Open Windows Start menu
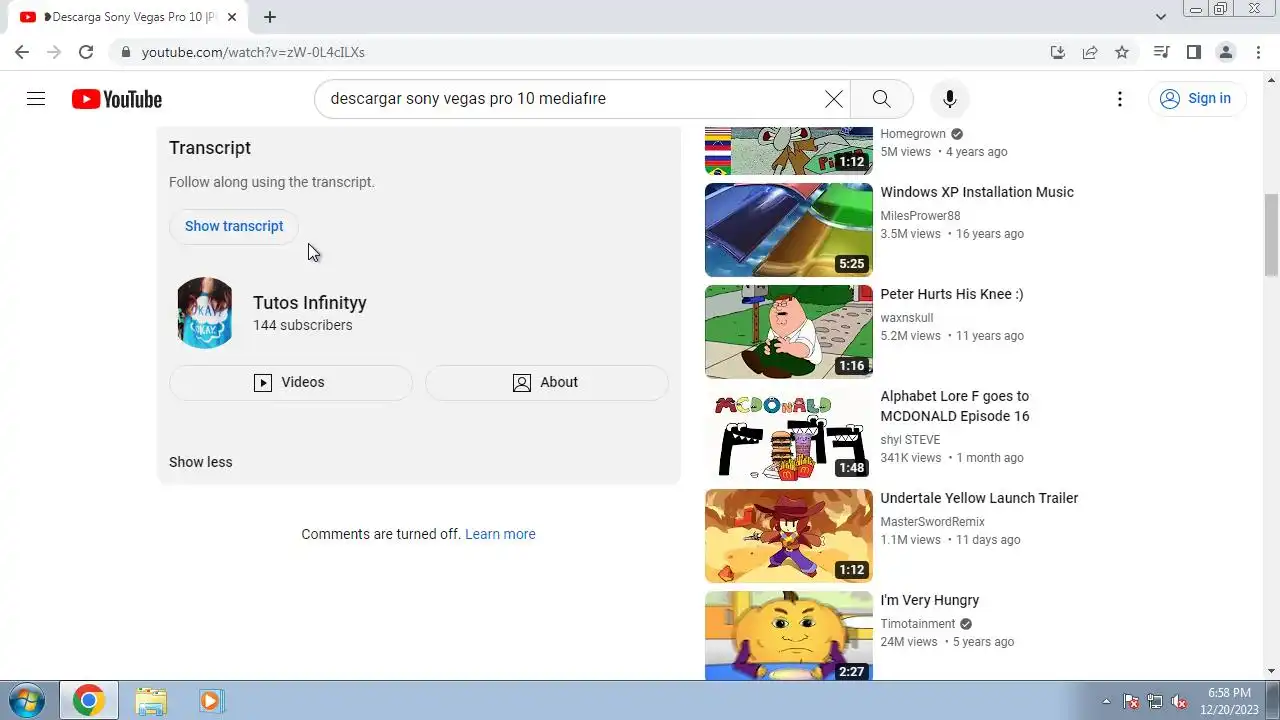Viewport: 1280px width, 720px height. (x=27, y=701)
